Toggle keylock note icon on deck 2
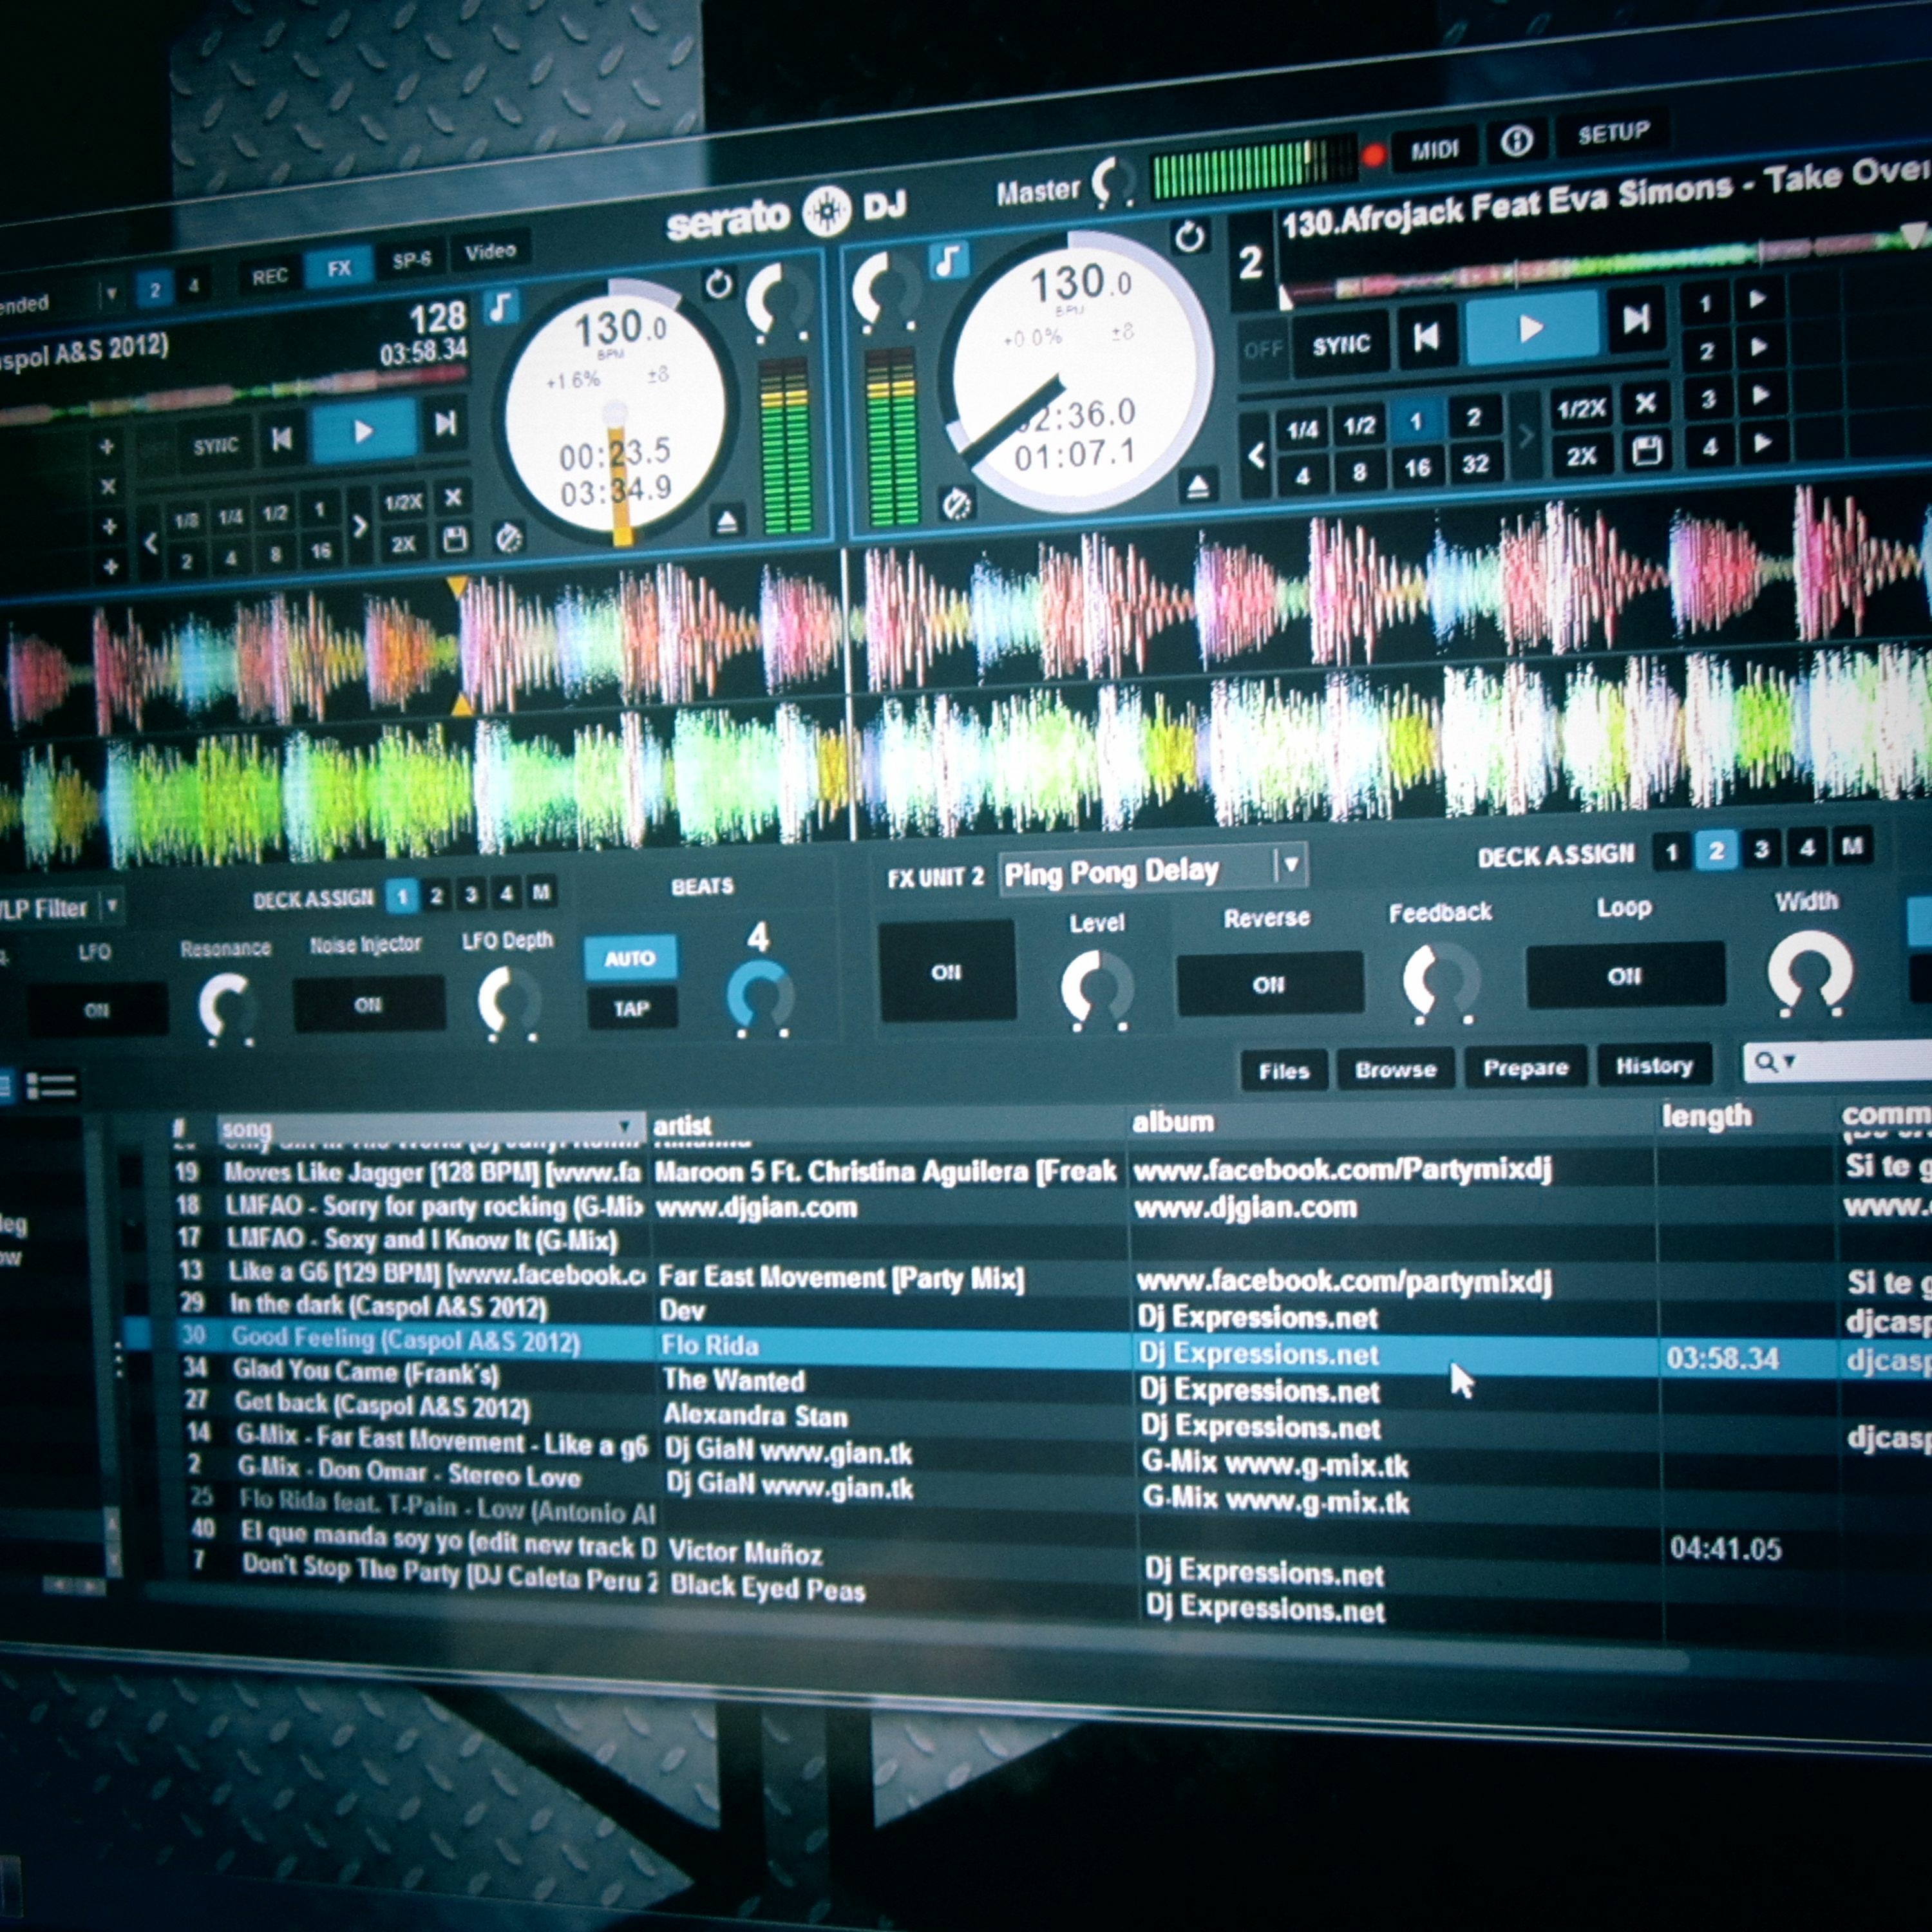 [x=949, y=260]
